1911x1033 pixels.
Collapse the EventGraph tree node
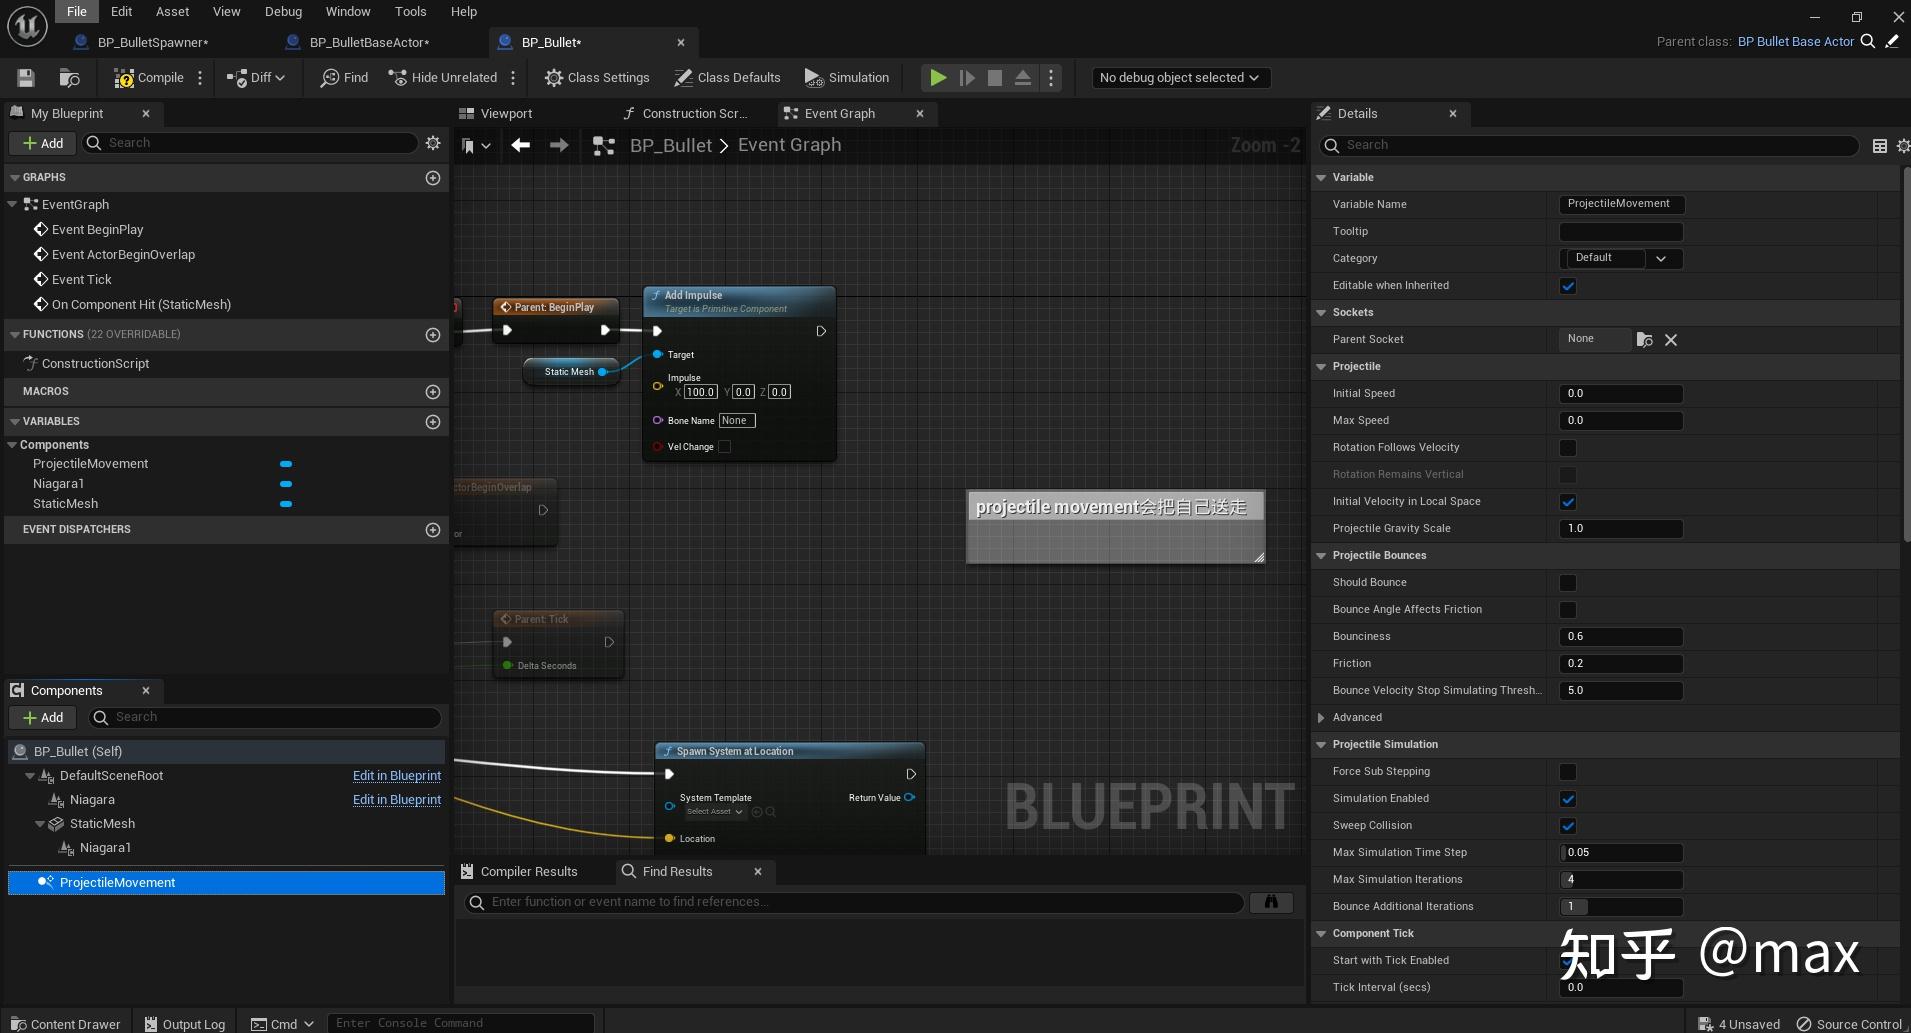click(13, 204)
